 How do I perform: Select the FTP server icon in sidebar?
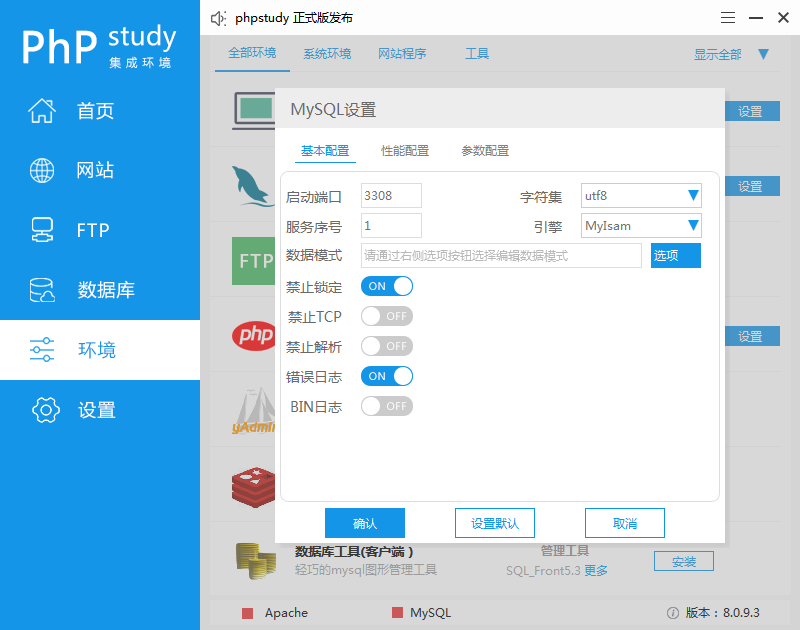[x=42, y=230]
